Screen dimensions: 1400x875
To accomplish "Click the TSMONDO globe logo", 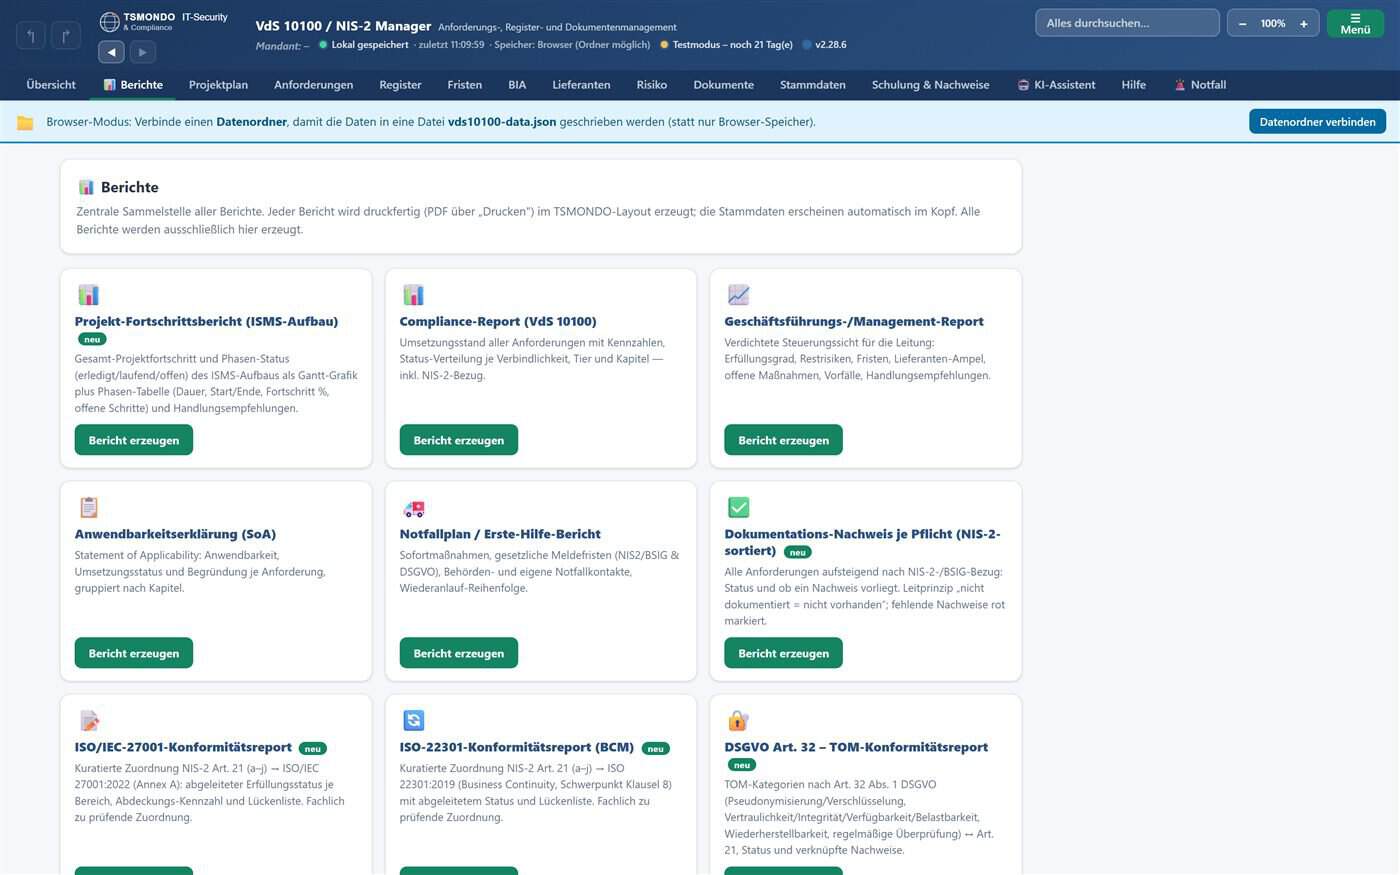I will [x=110, y=22].
